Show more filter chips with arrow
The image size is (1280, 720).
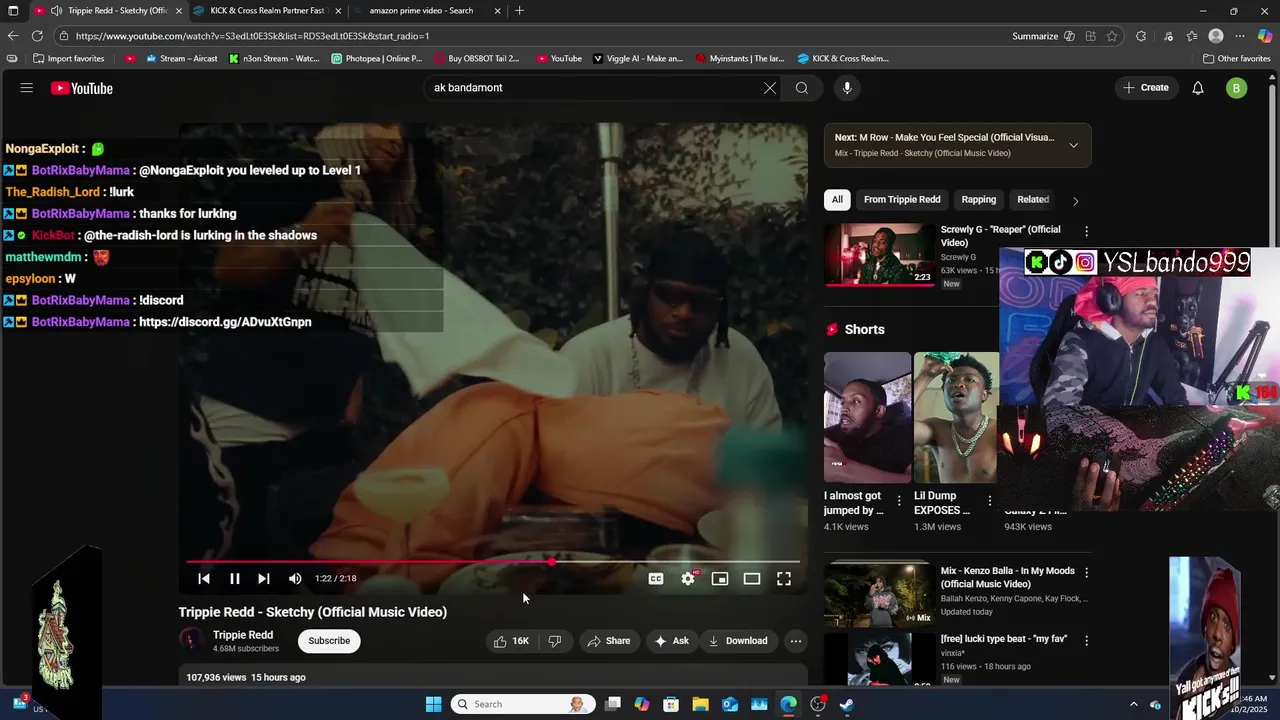[x=1075, y=200]
